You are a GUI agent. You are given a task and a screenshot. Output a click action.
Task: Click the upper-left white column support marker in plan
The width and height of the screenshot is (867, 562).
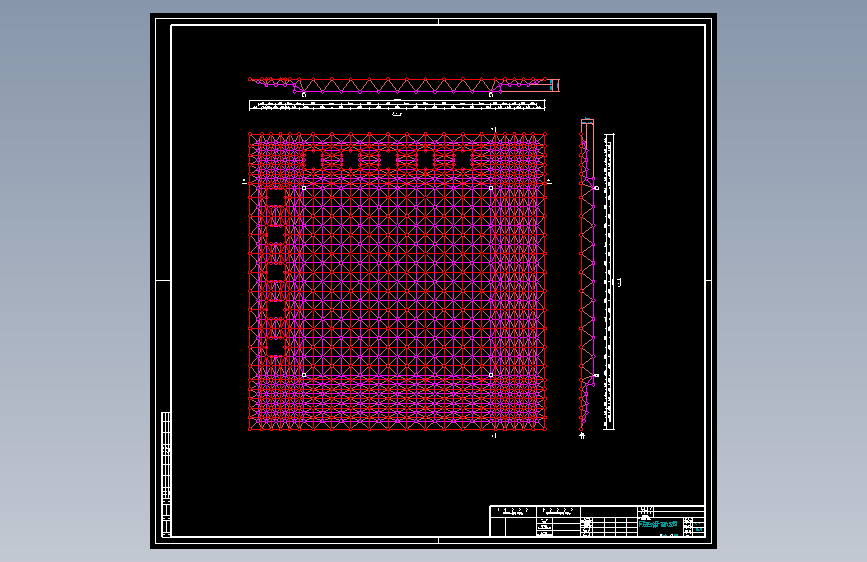point(304,188)
